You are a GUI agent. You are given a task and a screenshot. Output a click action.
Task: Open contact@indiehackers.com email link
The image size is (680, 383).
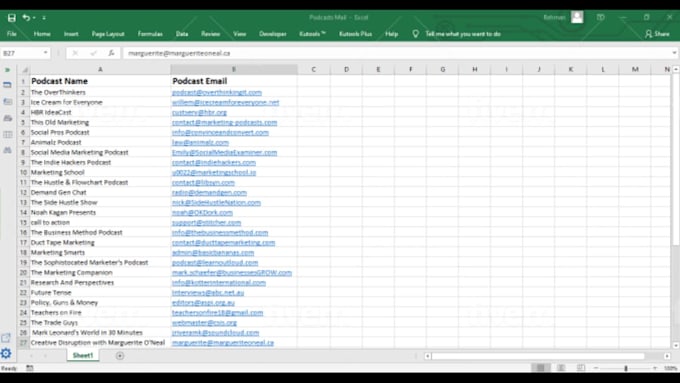click(214, 162)
